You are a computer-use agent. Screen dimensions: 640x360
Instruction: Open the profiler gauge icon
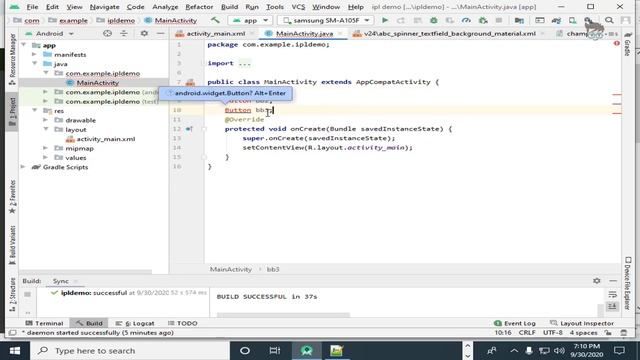(466, 20)
